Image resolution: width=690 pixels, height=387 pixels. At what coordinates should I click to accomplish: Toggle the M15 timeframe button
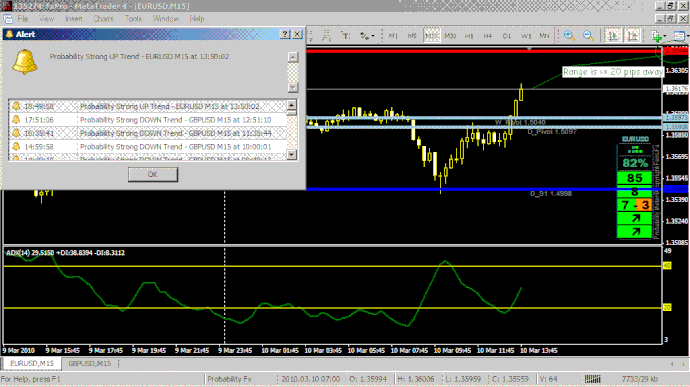pyautogui.click(x=431, y=36)
